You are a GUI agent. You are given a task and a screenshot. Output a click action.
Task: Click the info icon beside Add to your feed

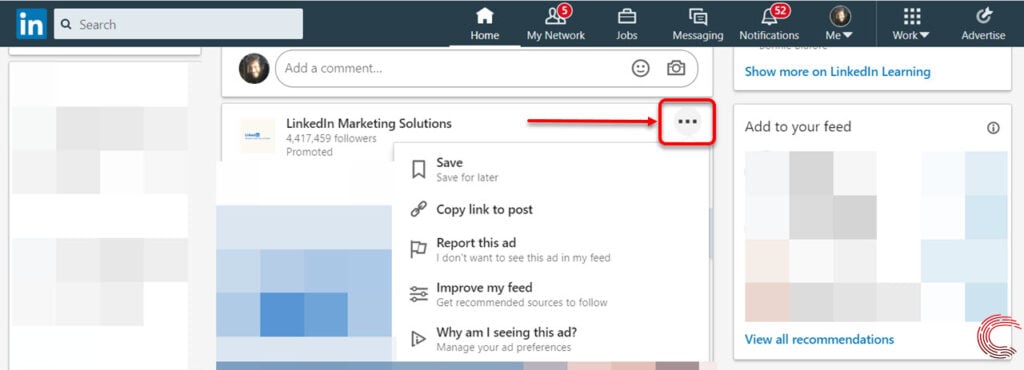coord(993,128)
